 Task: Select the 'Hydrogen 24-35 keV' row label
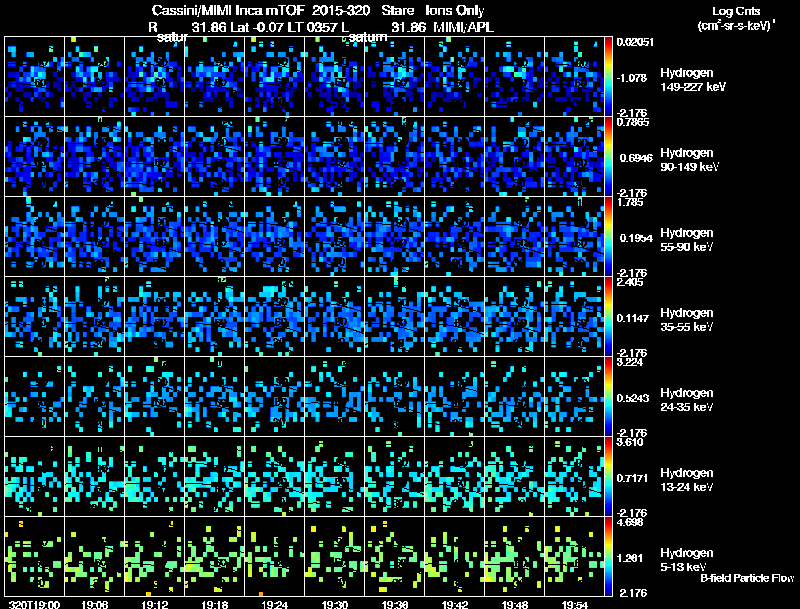pyautogui.click(x=687, y=400)
